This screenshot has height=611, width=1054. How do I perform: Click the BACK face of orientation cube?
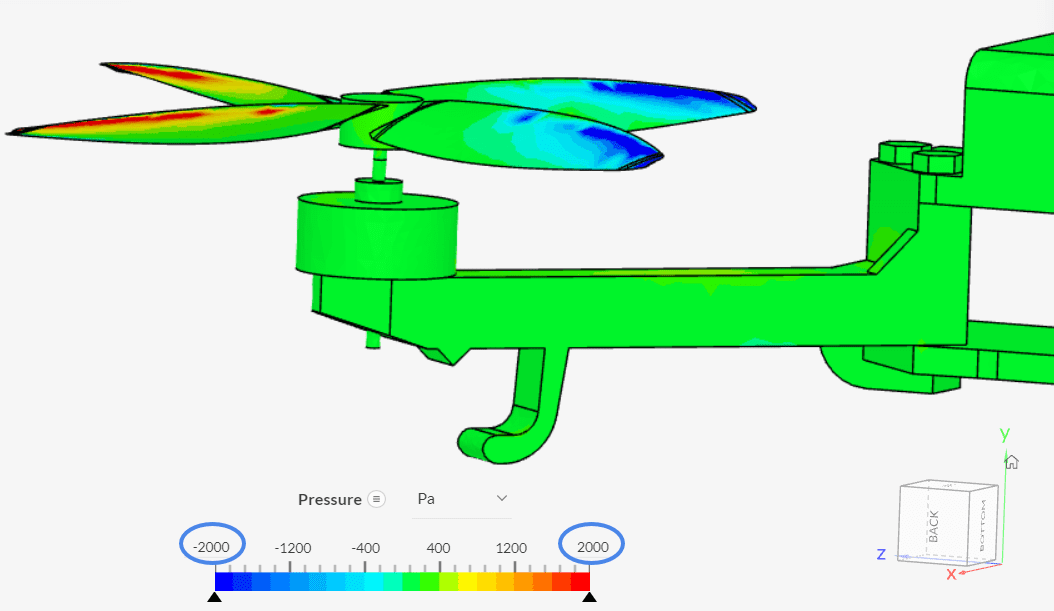[934, 523]
